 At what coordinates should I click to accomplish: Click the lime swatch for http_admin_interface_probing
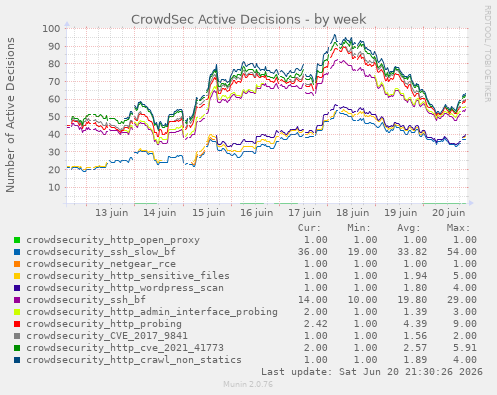tap(17, 312)
